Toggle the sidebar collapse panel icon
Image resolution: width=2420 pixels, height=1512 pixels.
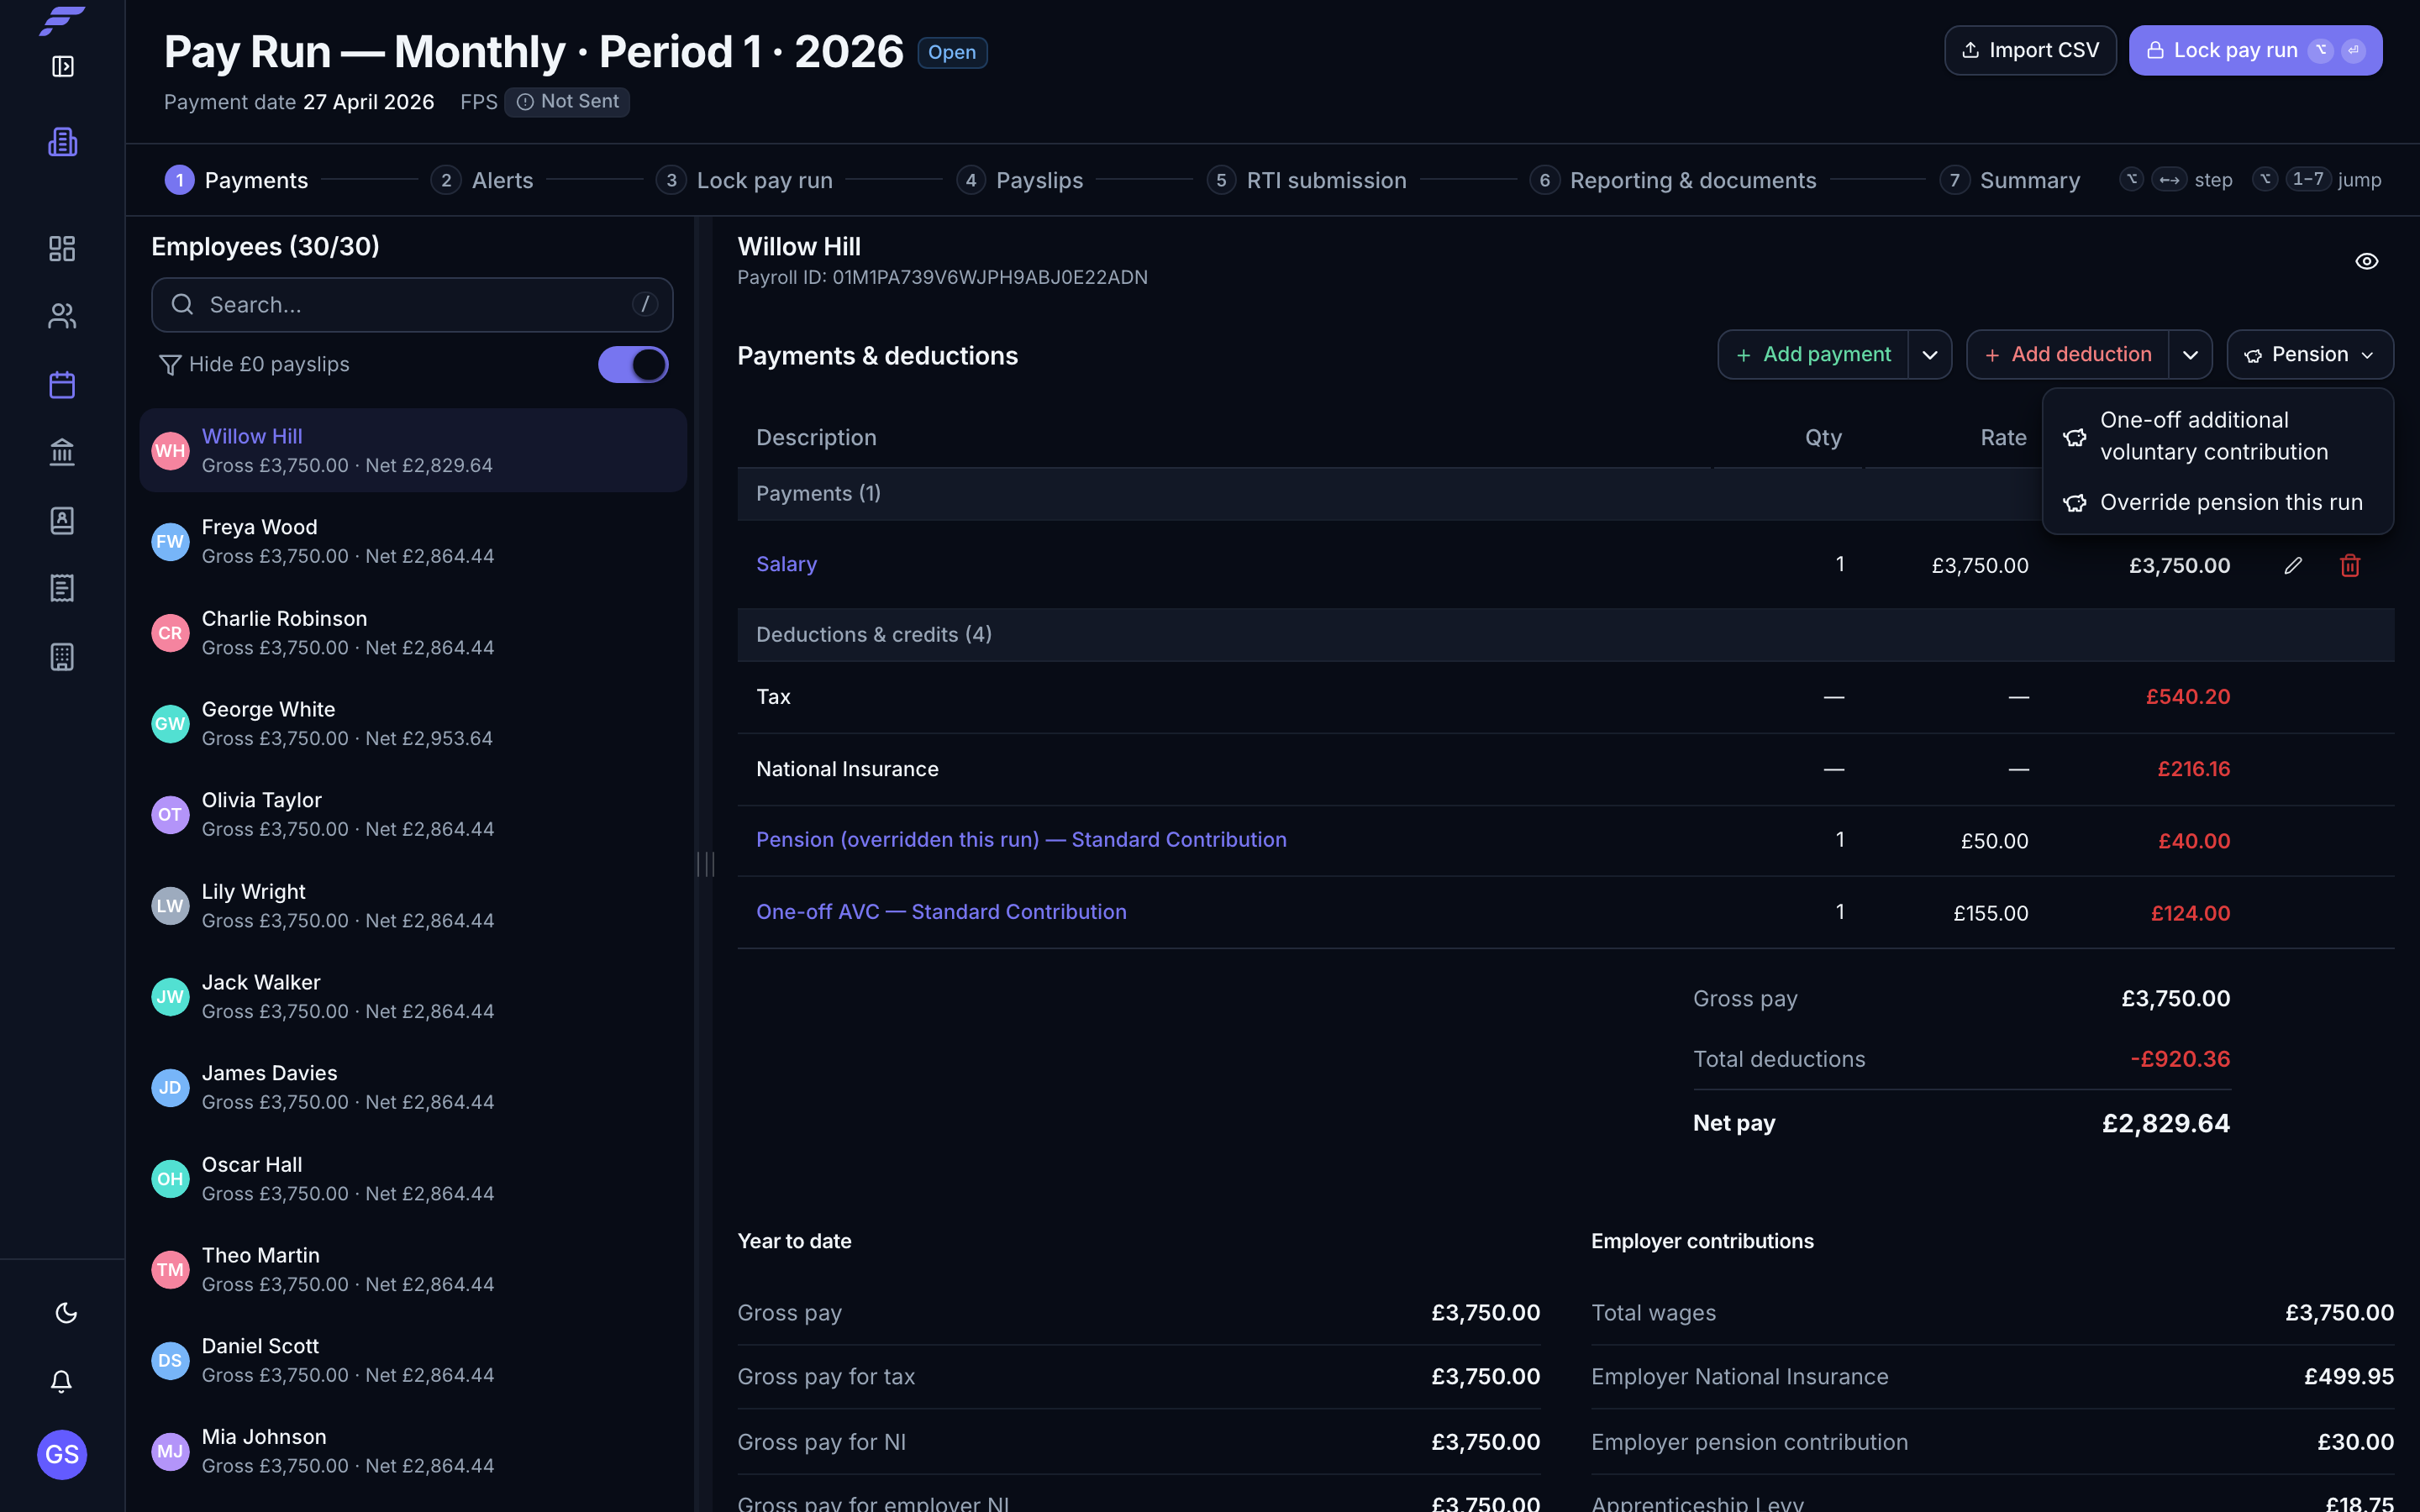pyautogui.click(x=62, y=67)
